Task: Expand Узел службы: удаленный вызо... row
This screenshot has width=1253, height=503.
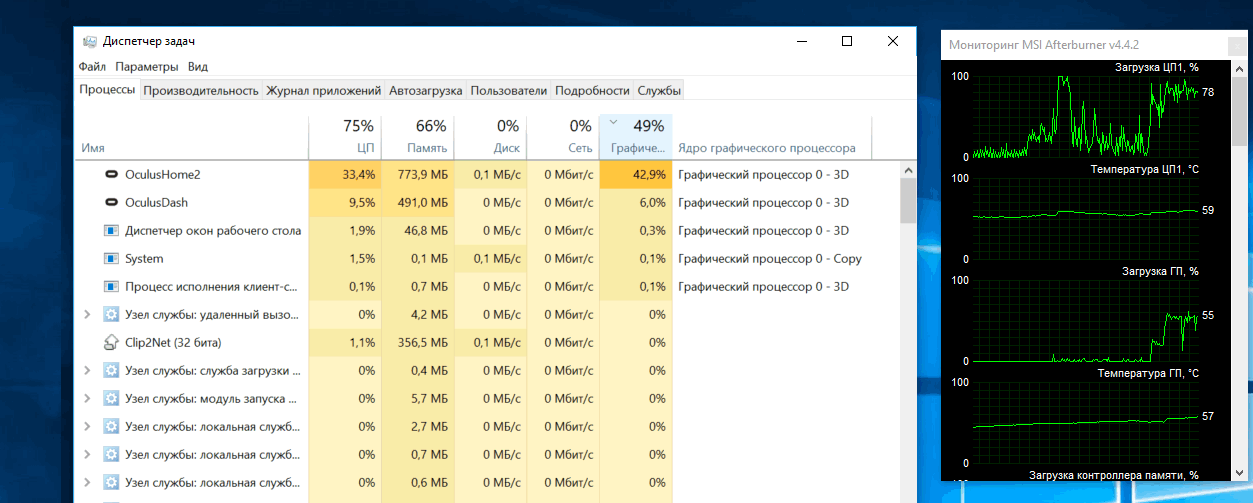Action: pyautogui.click(x=89, y=314)
